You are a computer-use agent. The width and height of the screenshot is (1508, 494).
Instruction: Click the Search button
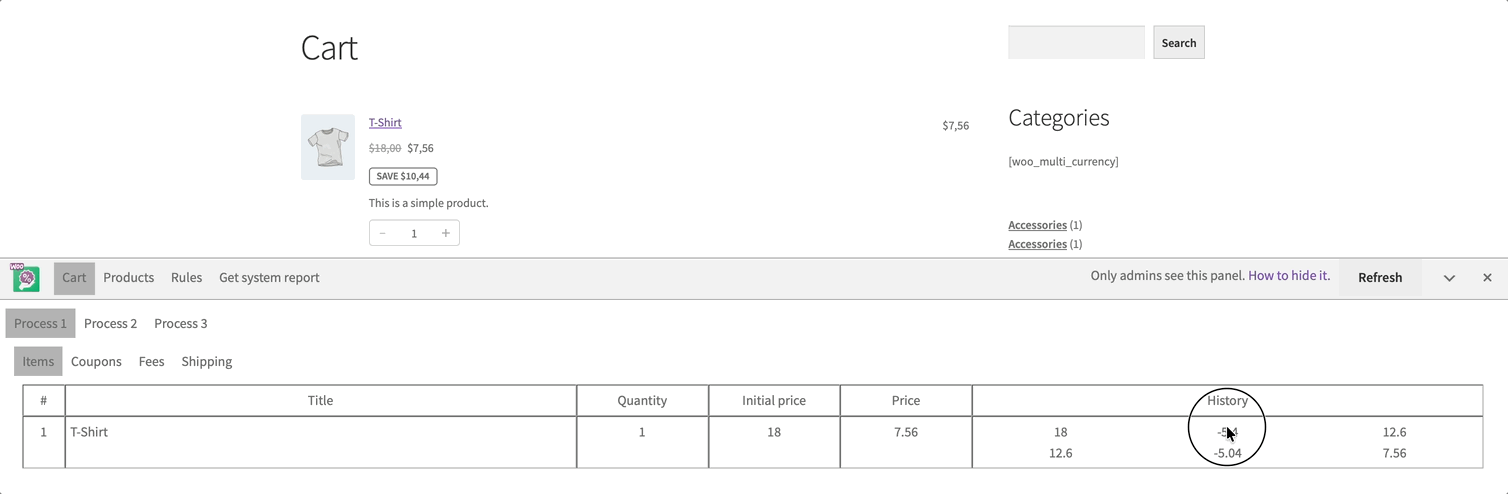click(1178, 43)
